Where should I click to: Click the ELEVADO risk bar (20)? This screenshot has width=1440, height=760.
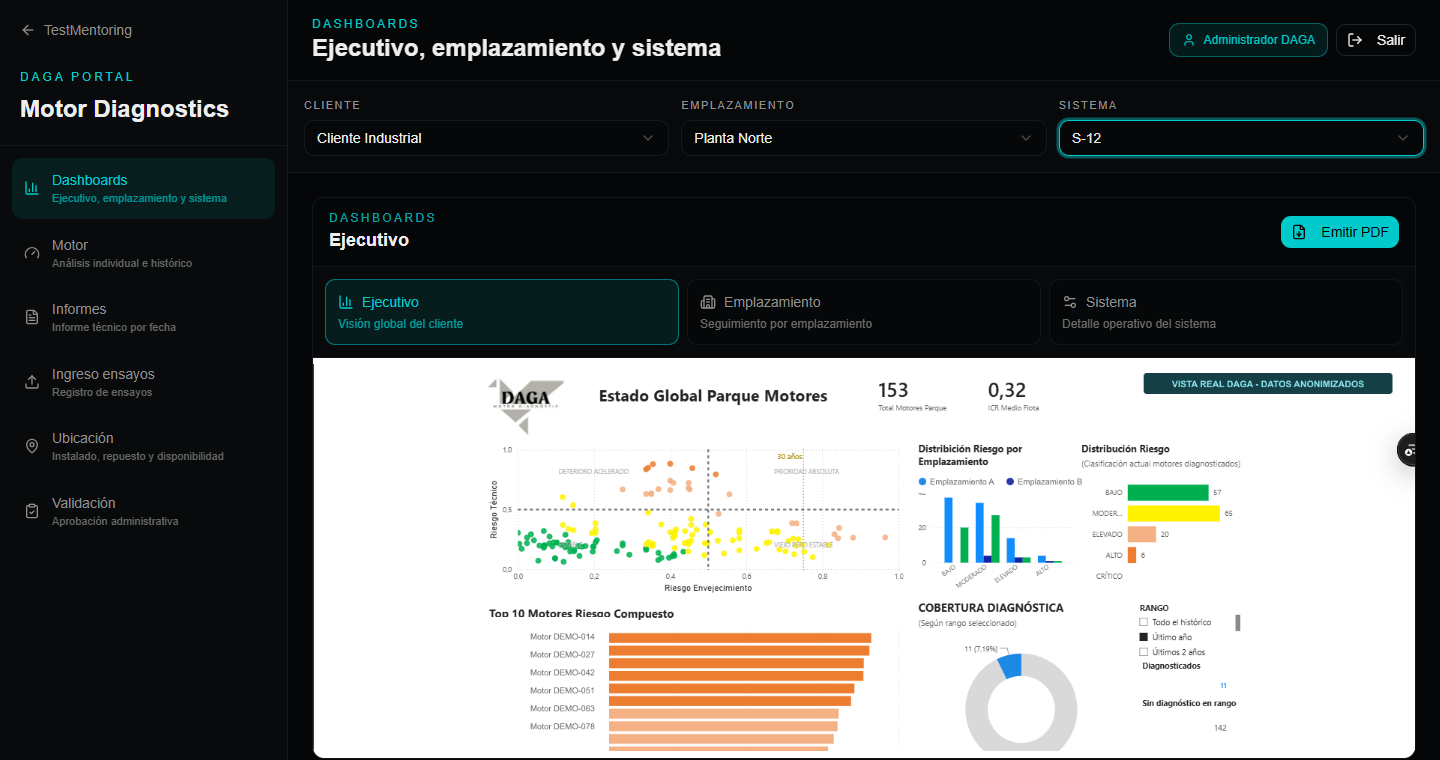tap(1142, 534)
